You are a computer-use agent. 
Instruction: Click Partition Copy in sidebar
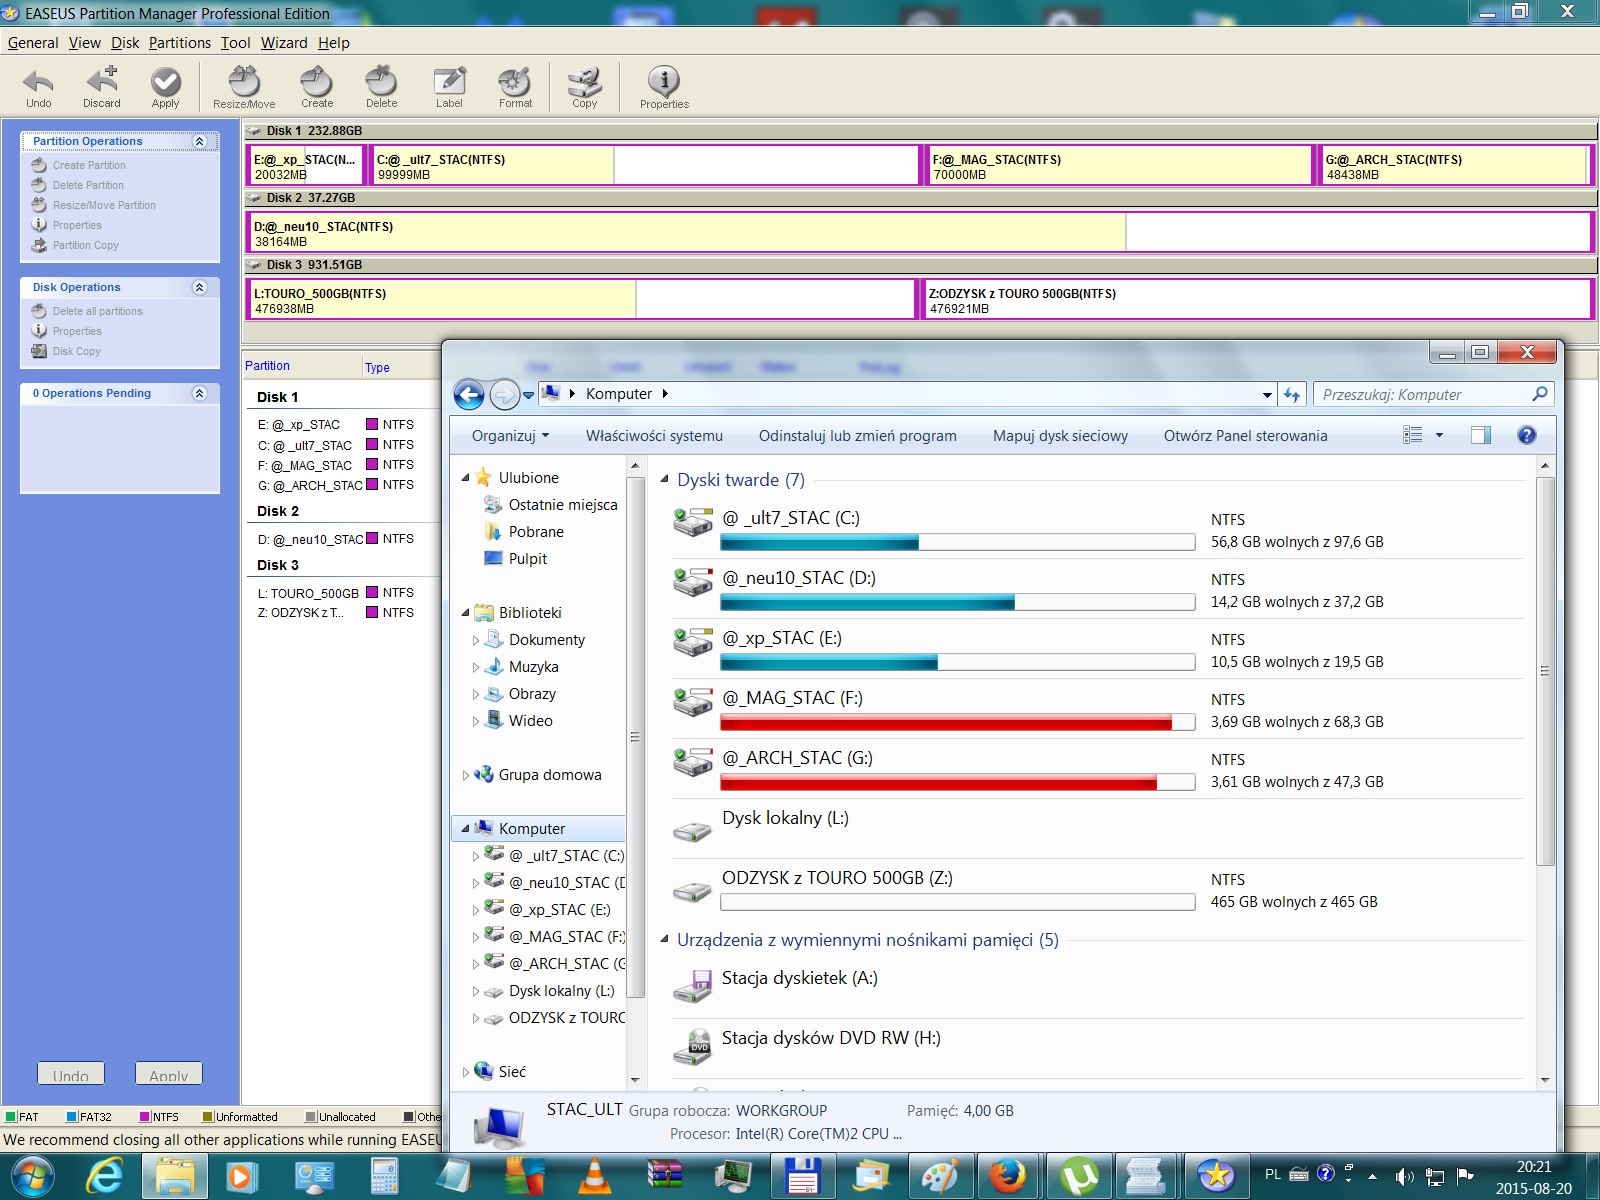point(85,245)
